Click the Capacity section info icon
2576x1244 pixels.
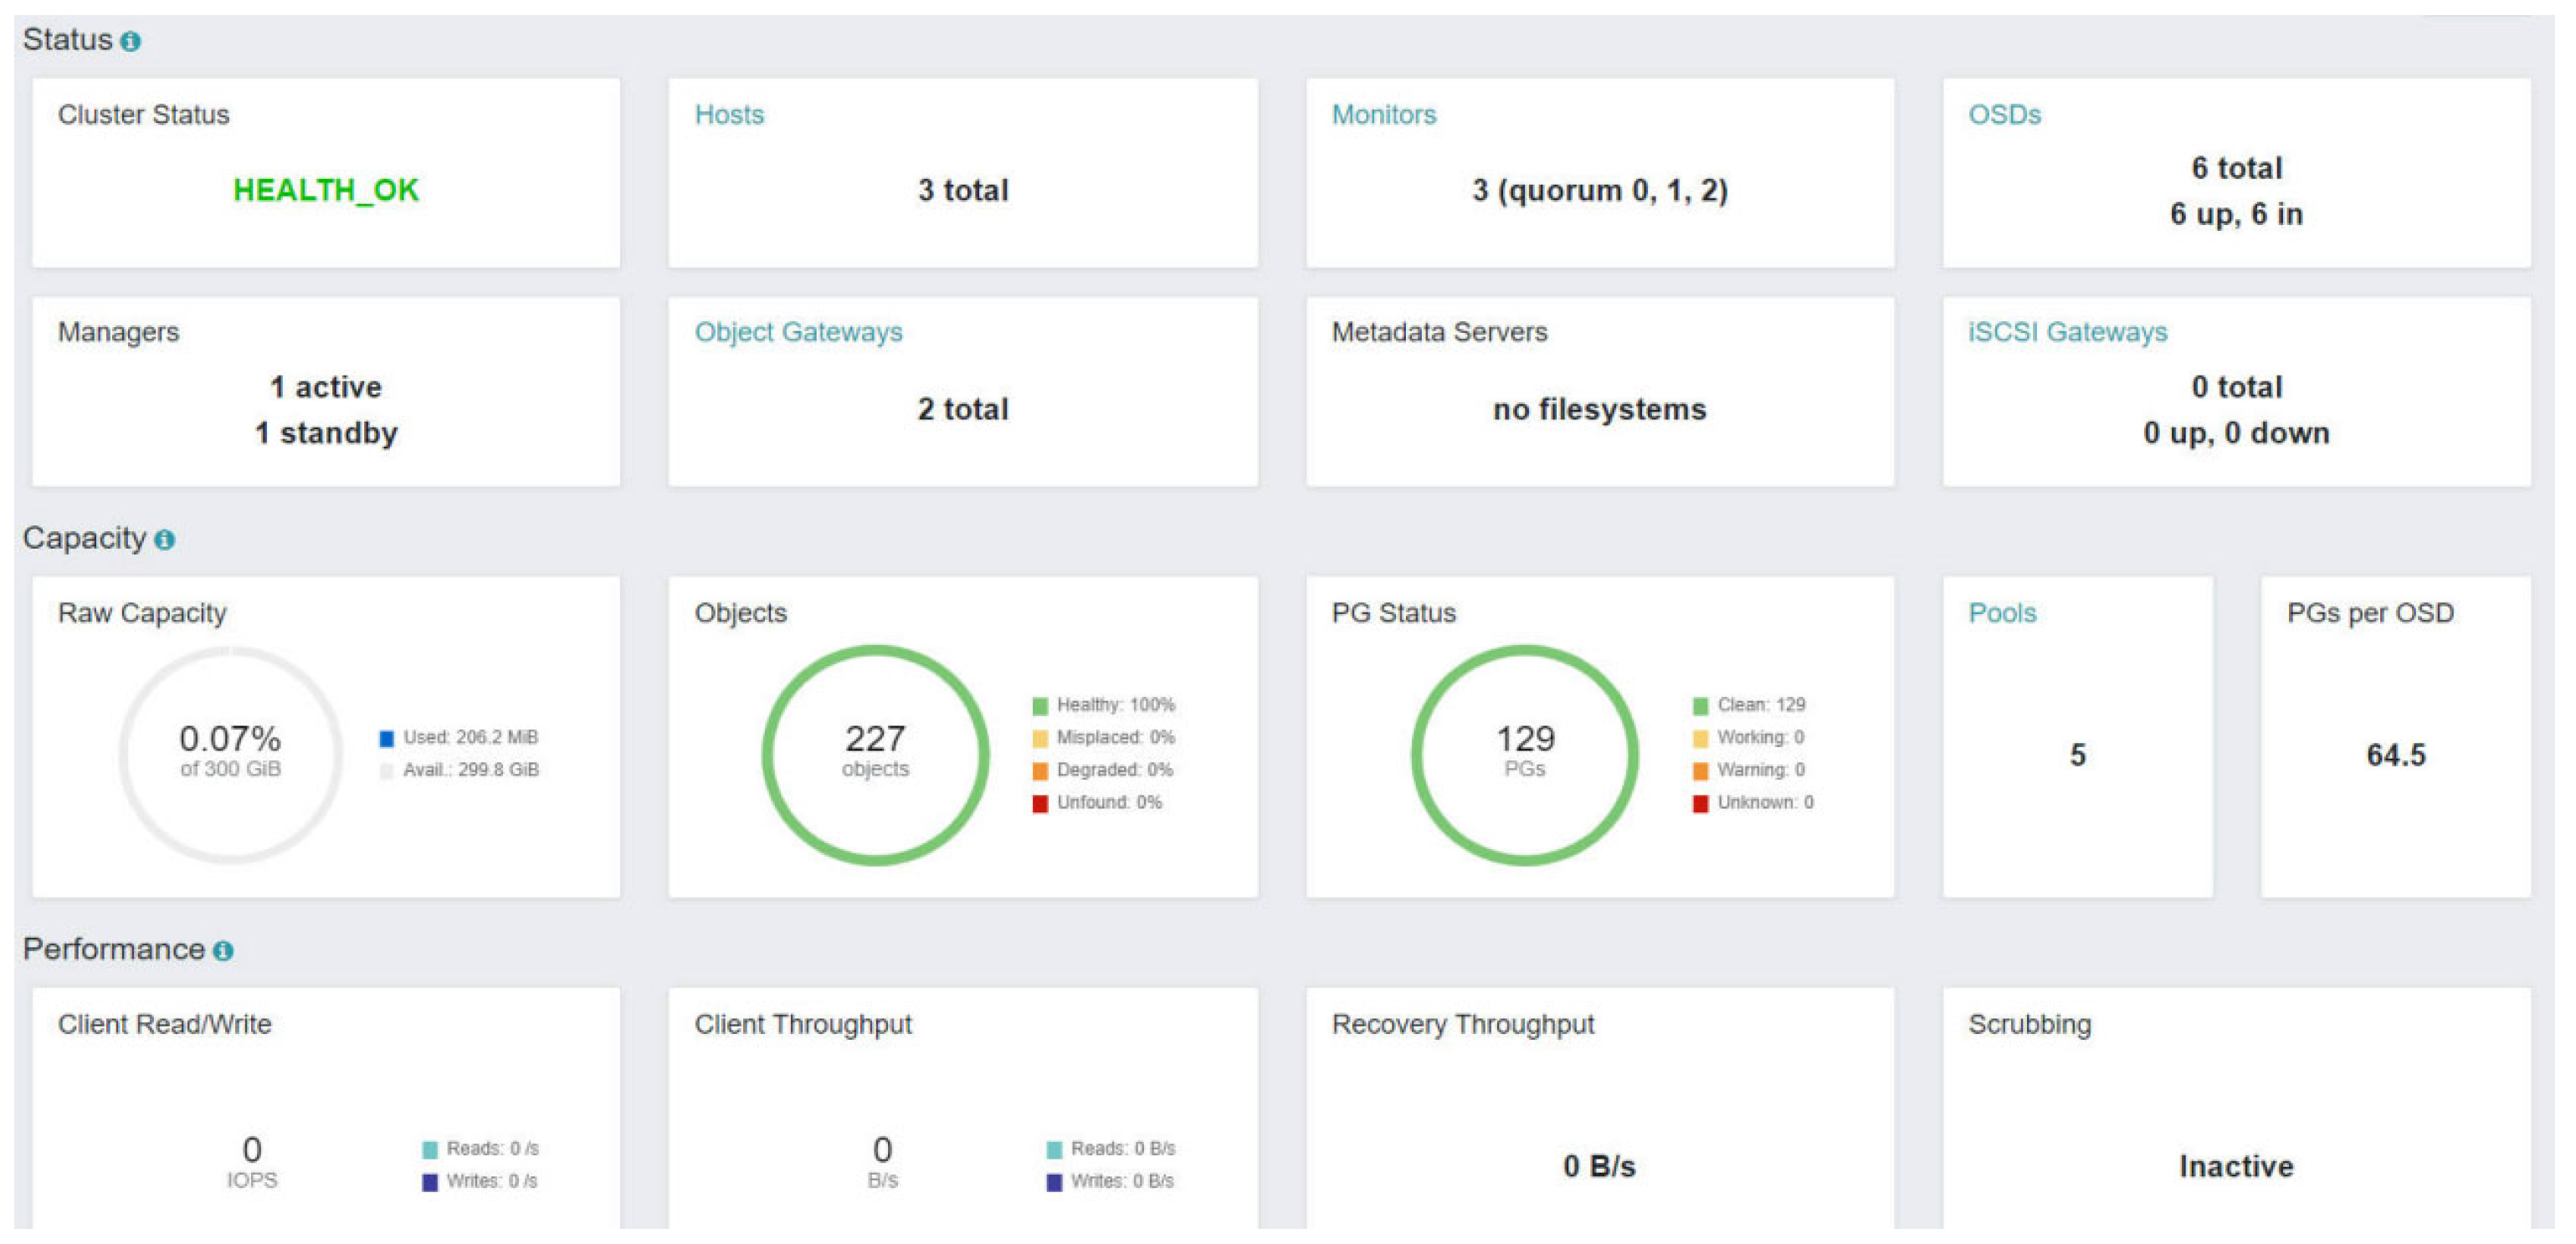coord(165,540)
